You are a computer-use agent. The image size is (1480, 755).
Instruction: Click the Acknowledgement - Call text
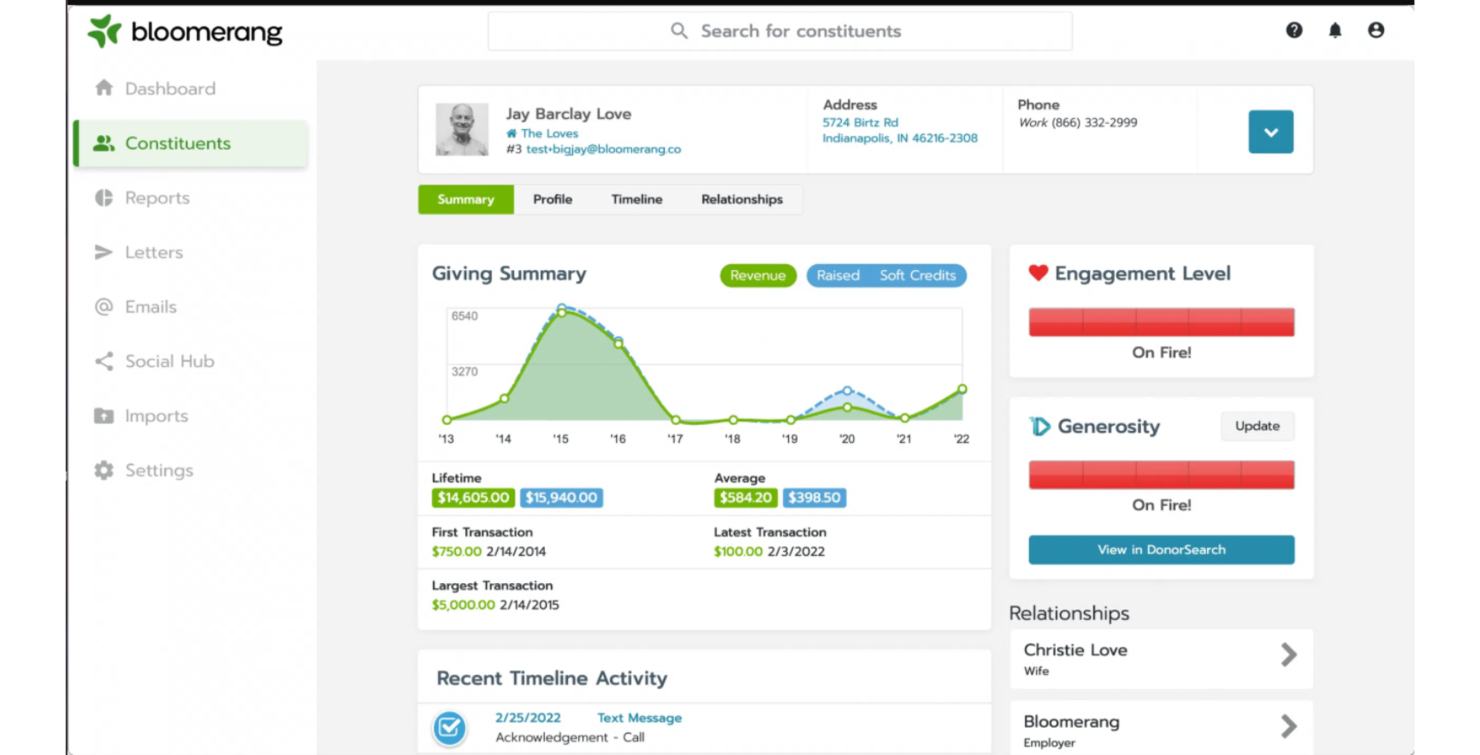(570, 738)
